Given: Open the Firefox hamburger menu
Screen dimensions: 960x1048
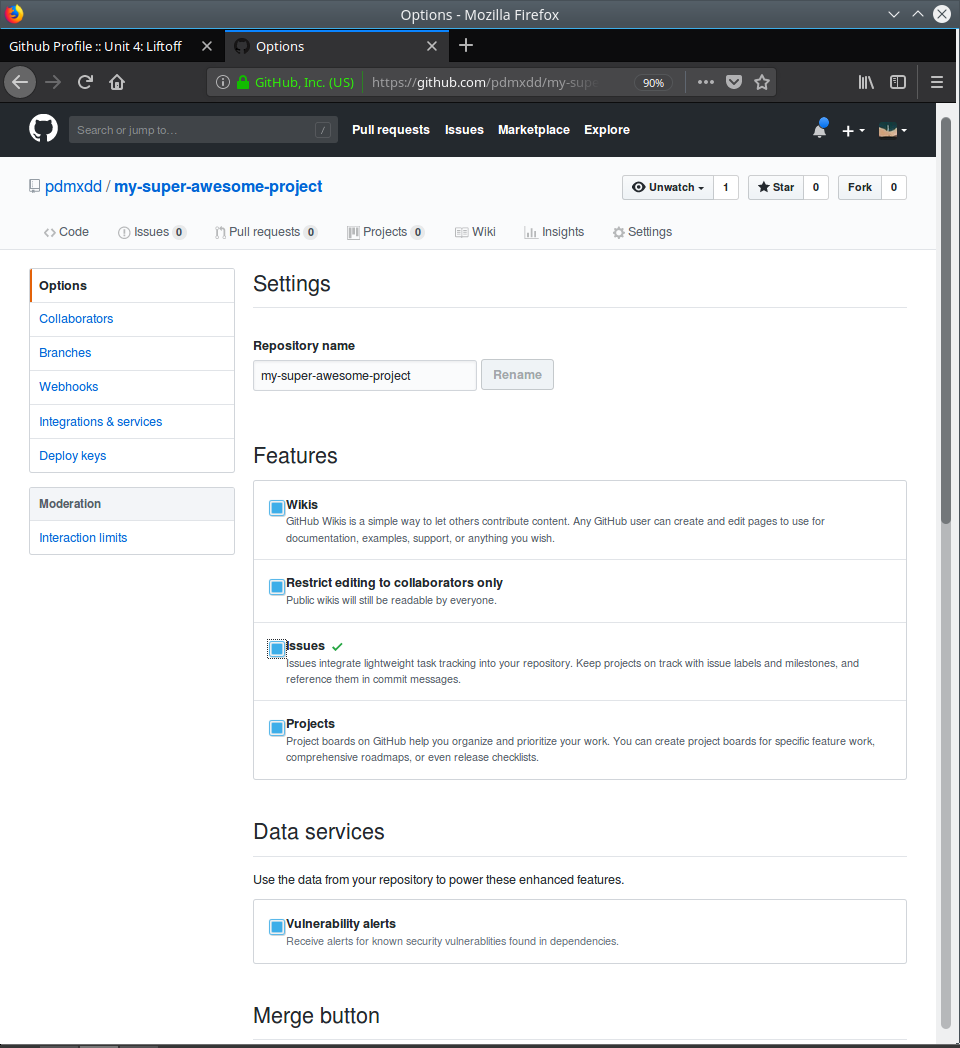Looking at the screenshot, I should pos(937,82).
